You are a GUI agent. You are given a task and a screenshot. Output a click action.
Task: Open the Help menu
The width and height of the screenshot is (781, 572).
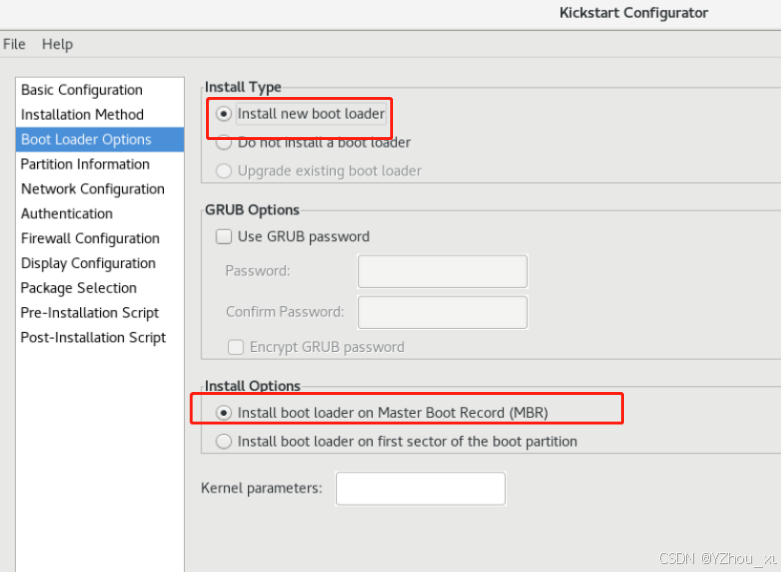click(x=57, y=44)
